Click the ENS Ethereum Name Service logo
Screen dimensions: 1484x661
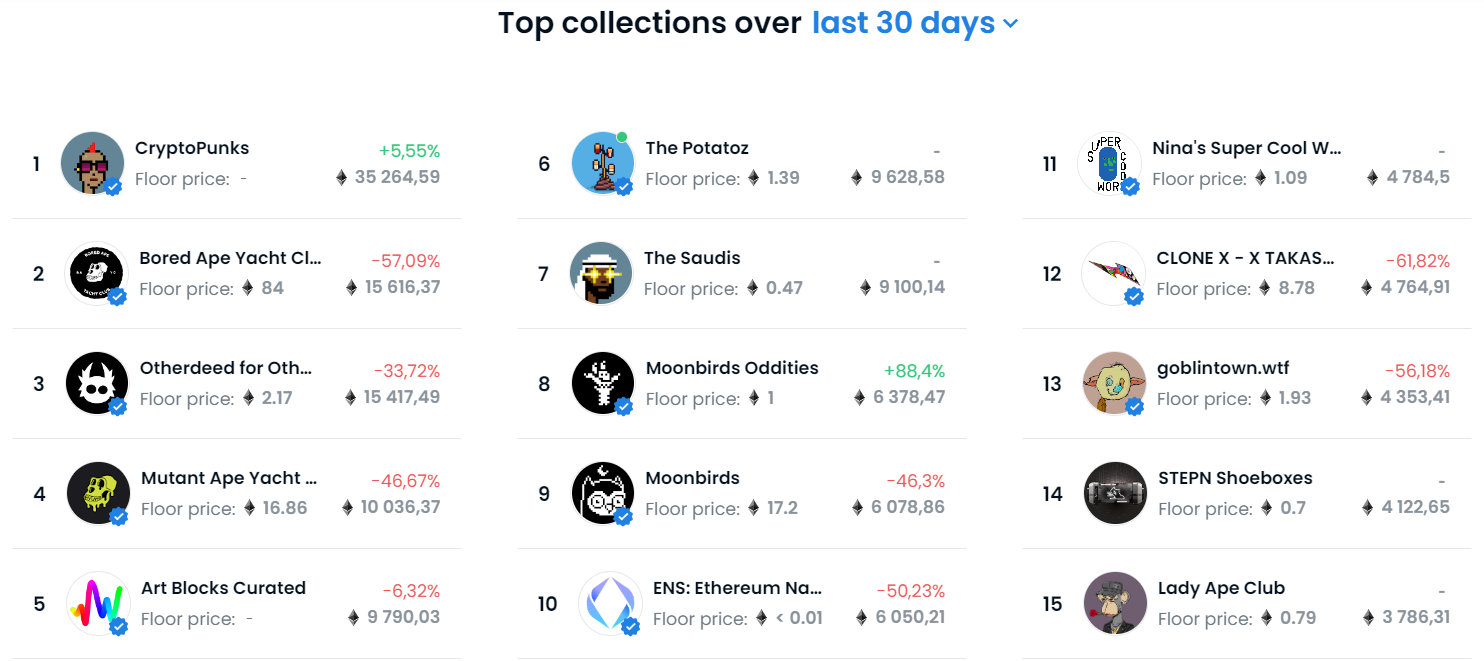click(610, 603)
